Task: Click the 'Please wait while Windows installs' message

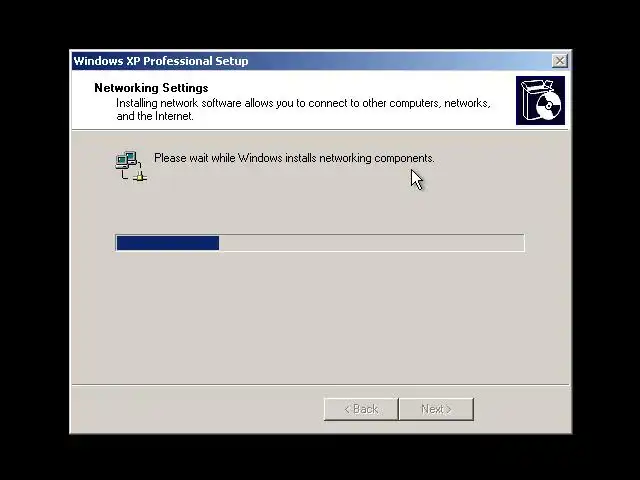Action: (294, 158)
